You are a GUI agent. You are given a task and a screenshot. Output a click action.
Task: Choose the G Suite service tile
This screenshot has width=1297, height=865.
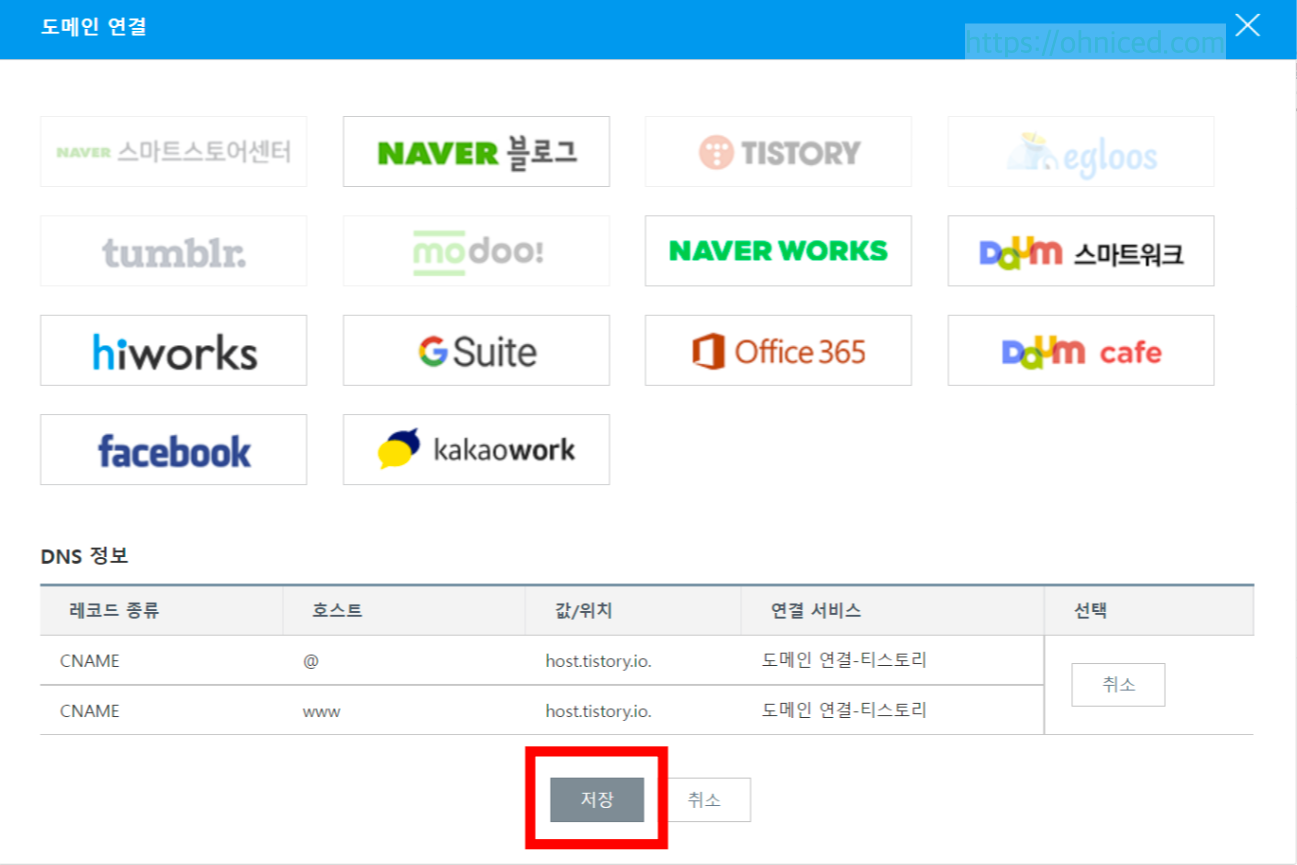coord(476,351)
